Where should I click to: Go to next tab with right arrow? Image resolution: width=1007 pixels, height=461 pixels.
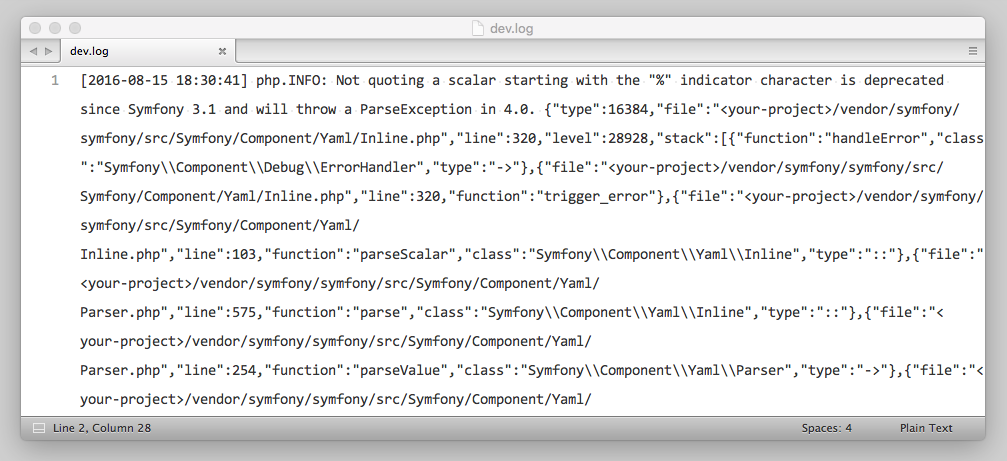tap(49, 51)
